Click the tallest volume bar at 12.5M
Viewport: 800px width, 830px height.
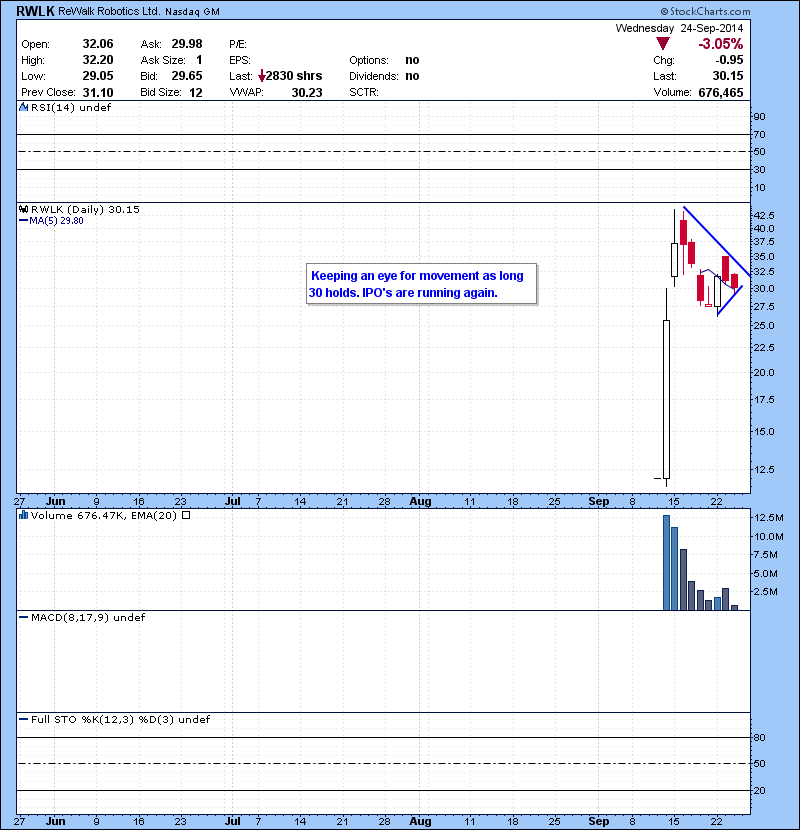666,563
